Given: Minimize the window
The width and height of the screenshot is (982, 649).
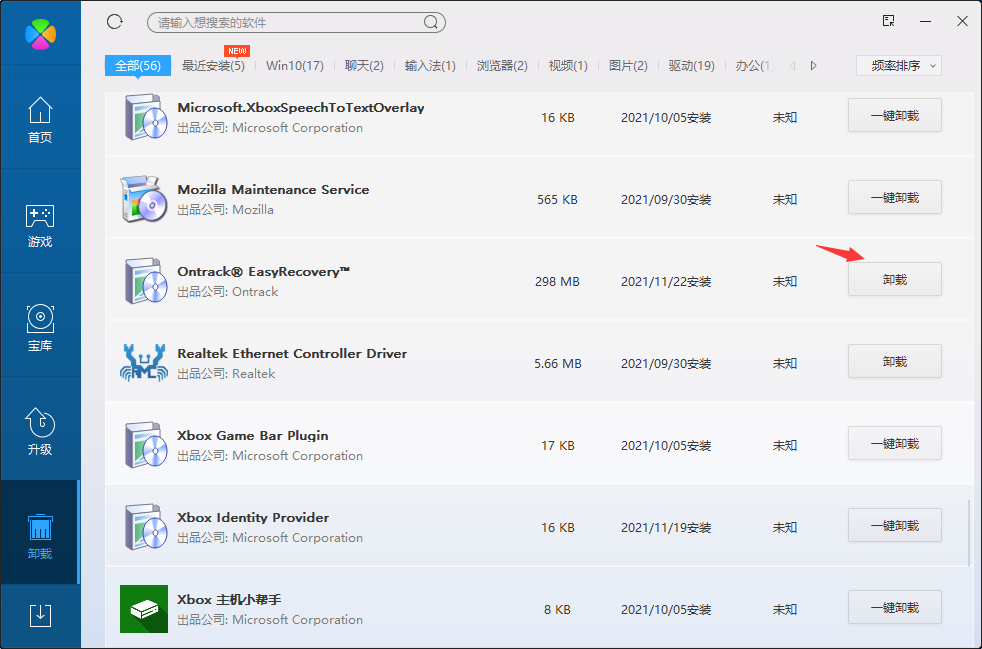Looking at the screenshot, I should [x=926, y=21].
